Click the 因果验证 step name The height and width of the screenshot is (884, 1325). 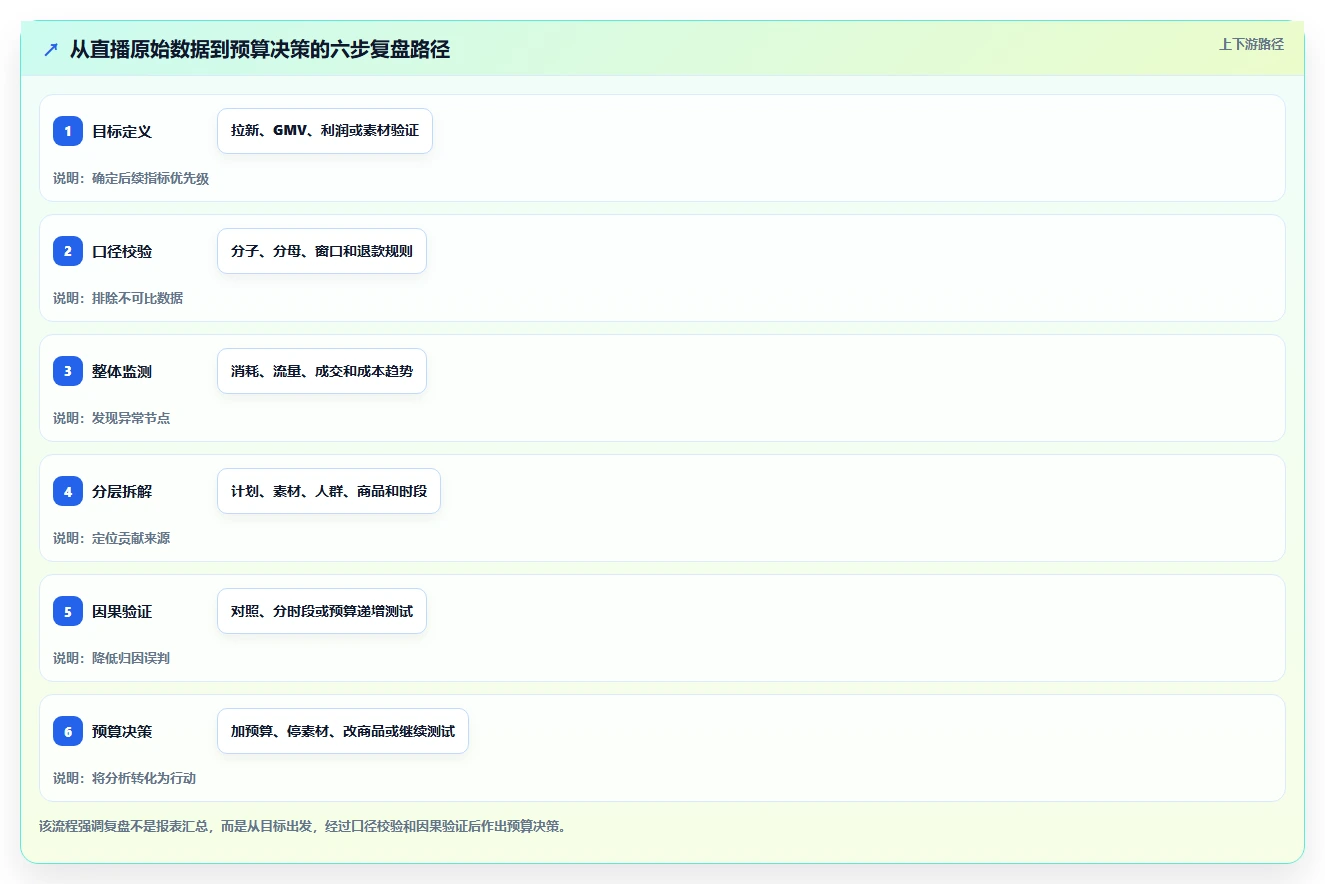click(x=122, y=611)
